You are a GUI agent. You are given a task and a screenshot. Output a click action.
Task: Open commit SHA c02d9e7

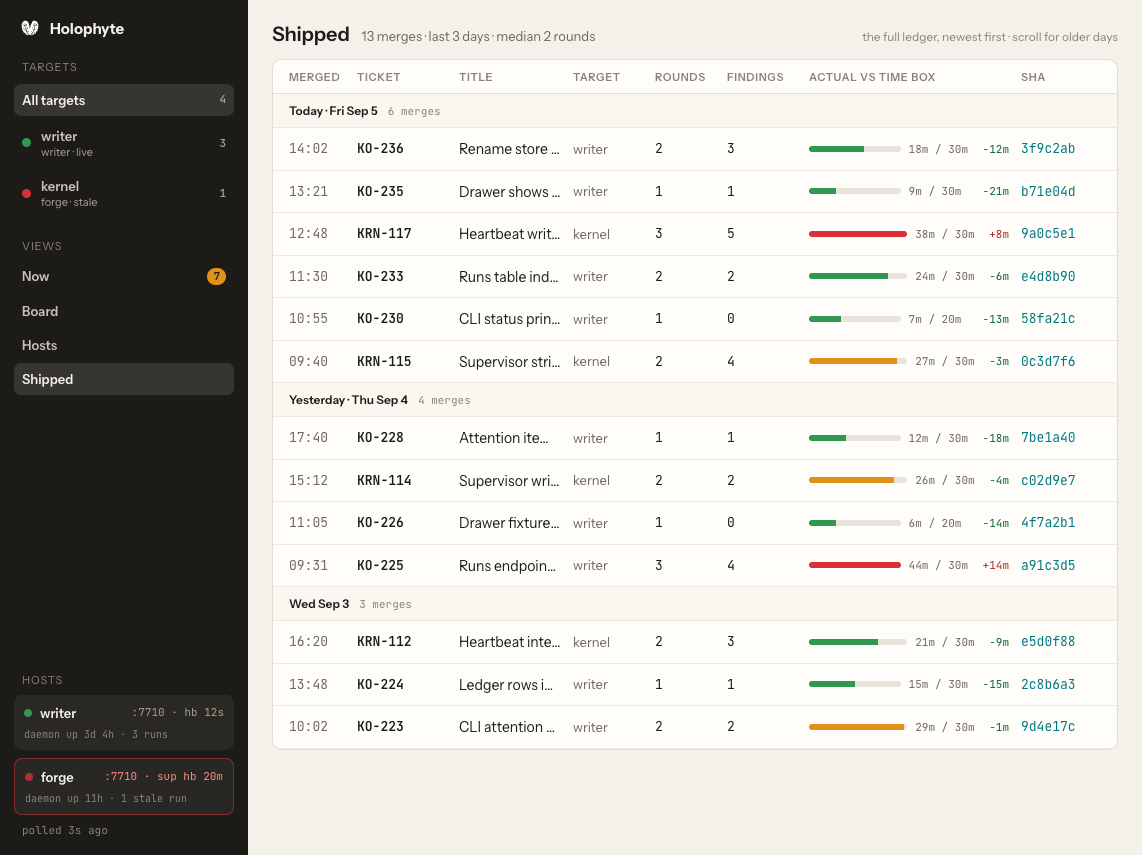coord(1048,481)
